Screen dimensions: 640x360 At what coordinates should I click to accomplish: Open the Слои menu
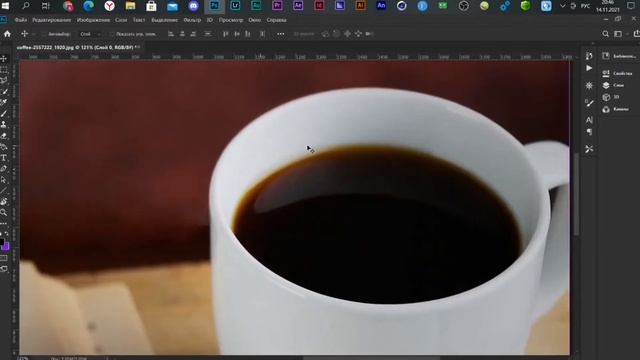tap(121, 20)
